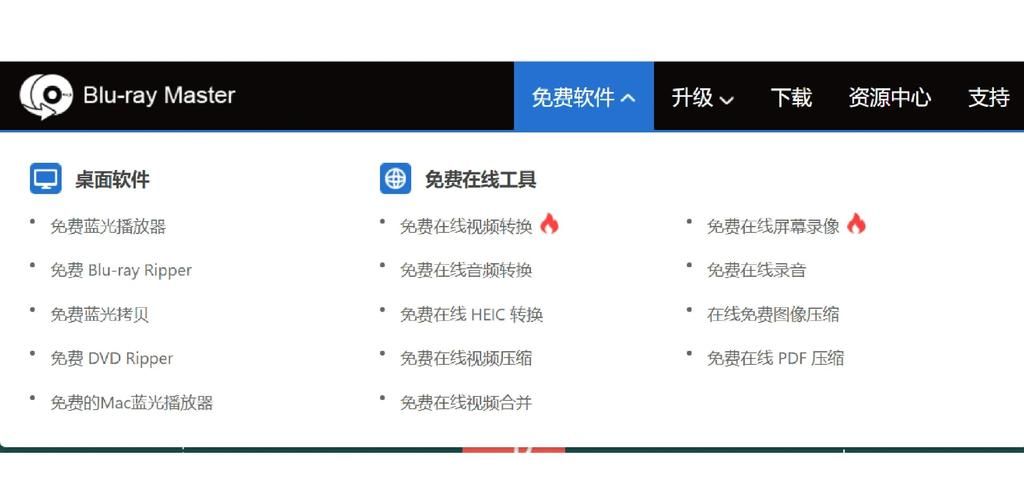Click the blue monitor icon beside 桌面软件
1024x500 pixels.
point(46,178)
